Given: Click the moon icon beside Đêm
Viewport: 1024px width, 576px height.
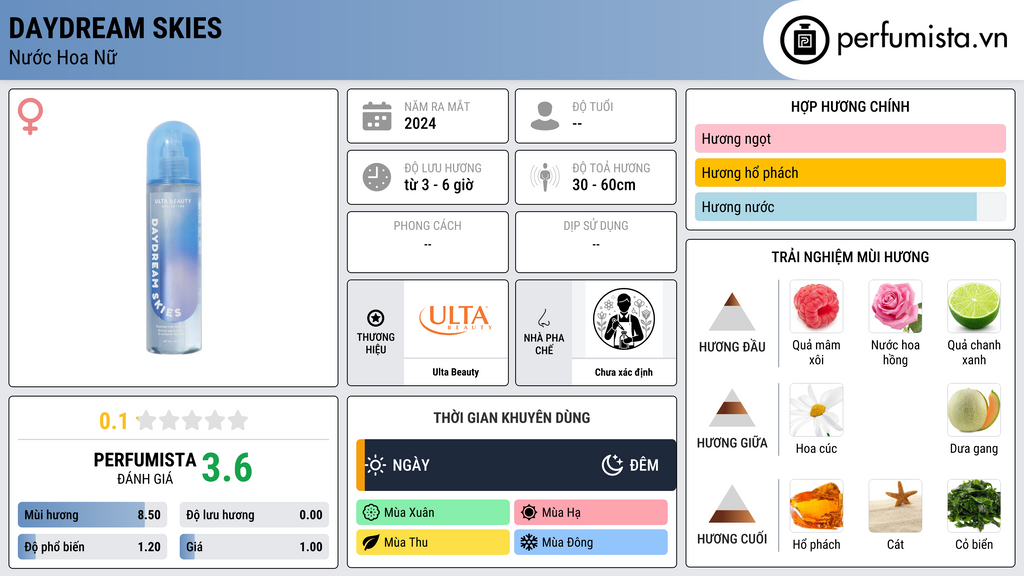Looking at the screenshot, I should coord(612,465).
